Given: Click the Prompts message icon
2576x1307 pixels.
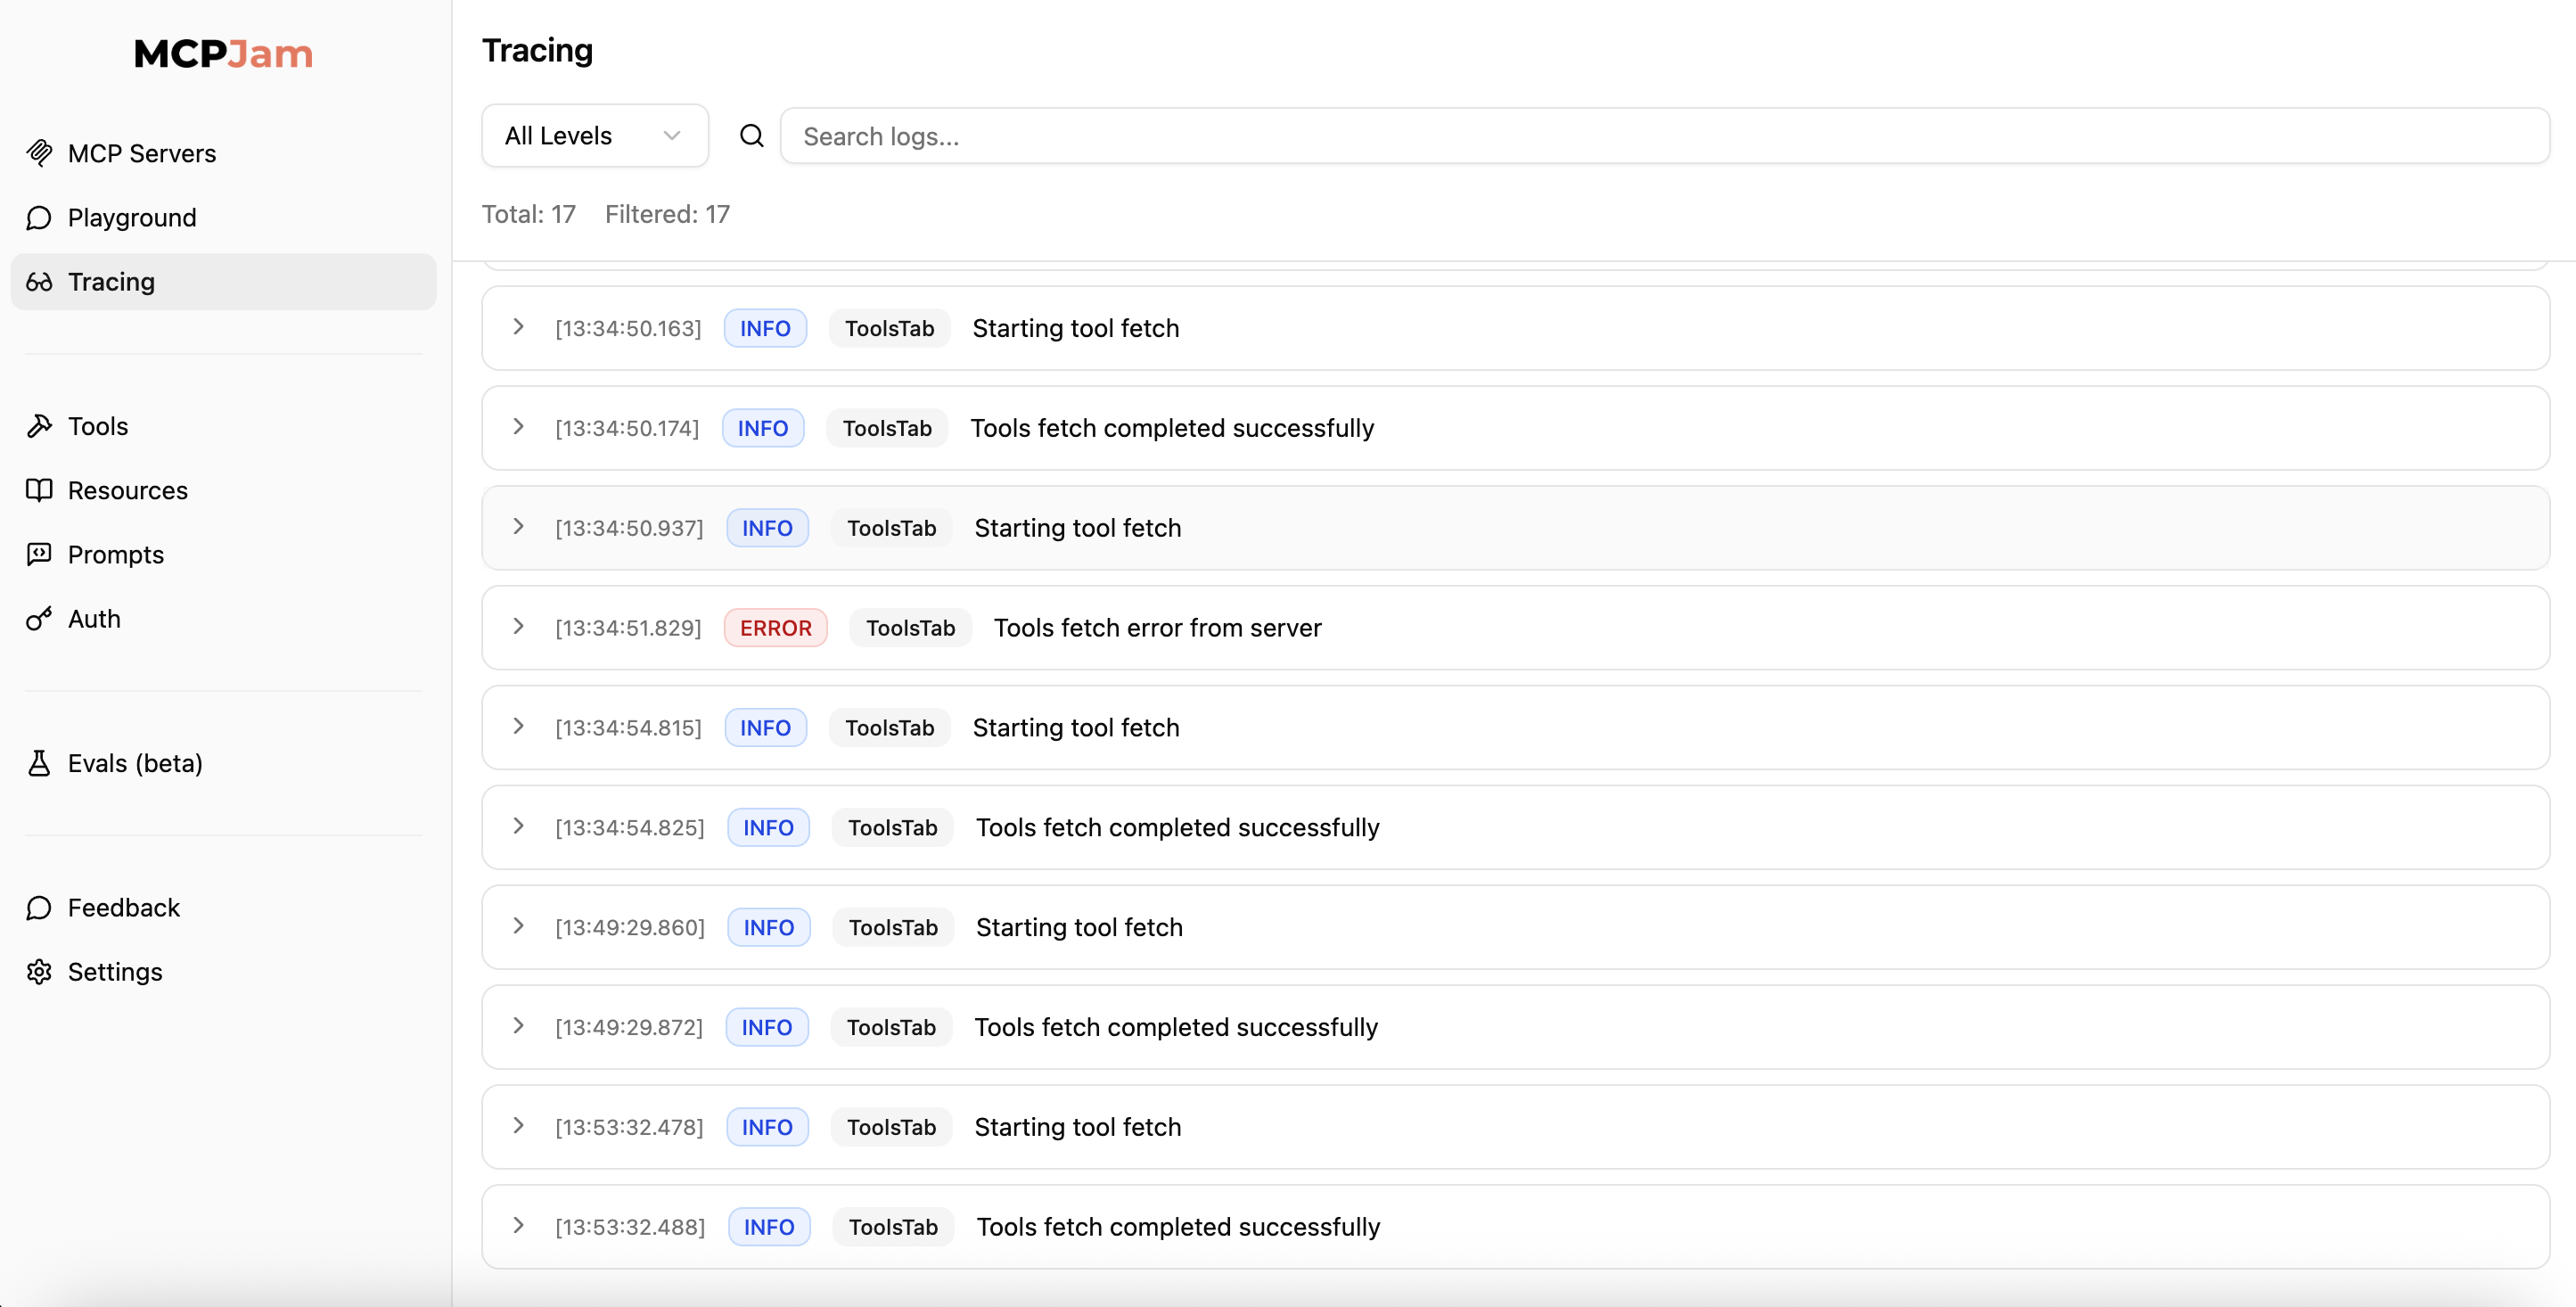Looking at the screenshot, I should pos(39,554).
